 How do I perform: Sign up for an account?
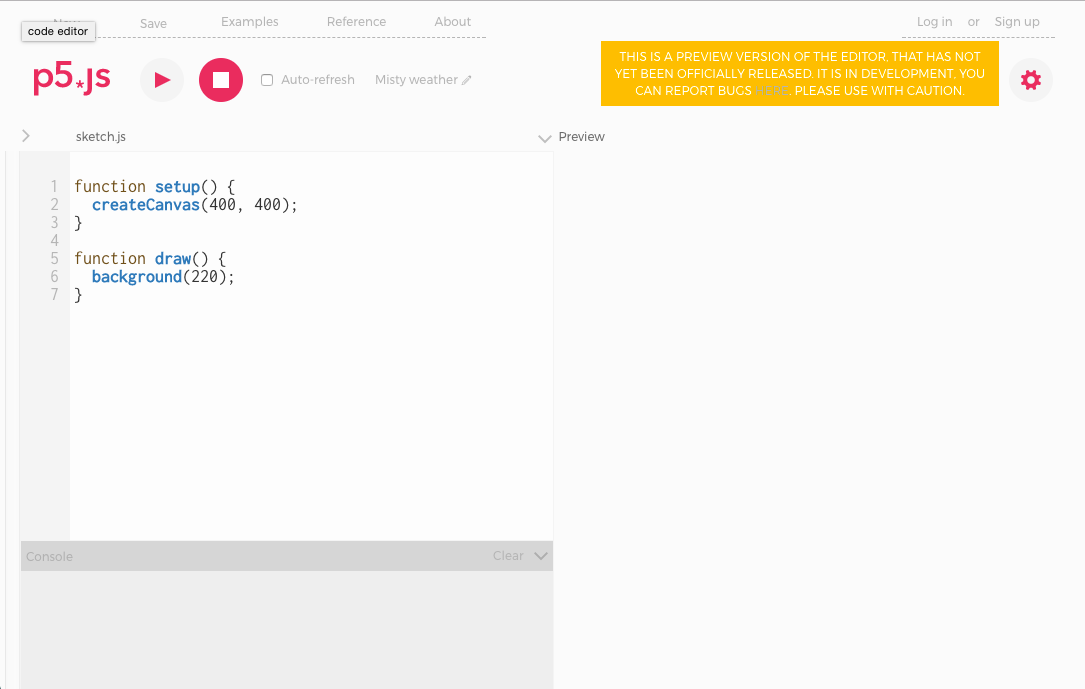(1017, 21)
